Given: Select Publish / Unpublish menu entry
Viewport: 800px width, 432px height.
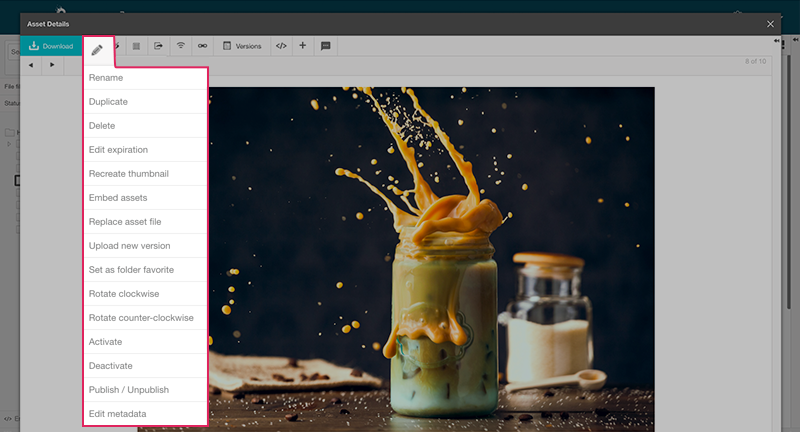Looking at the screenshot, I should [145, 390].
